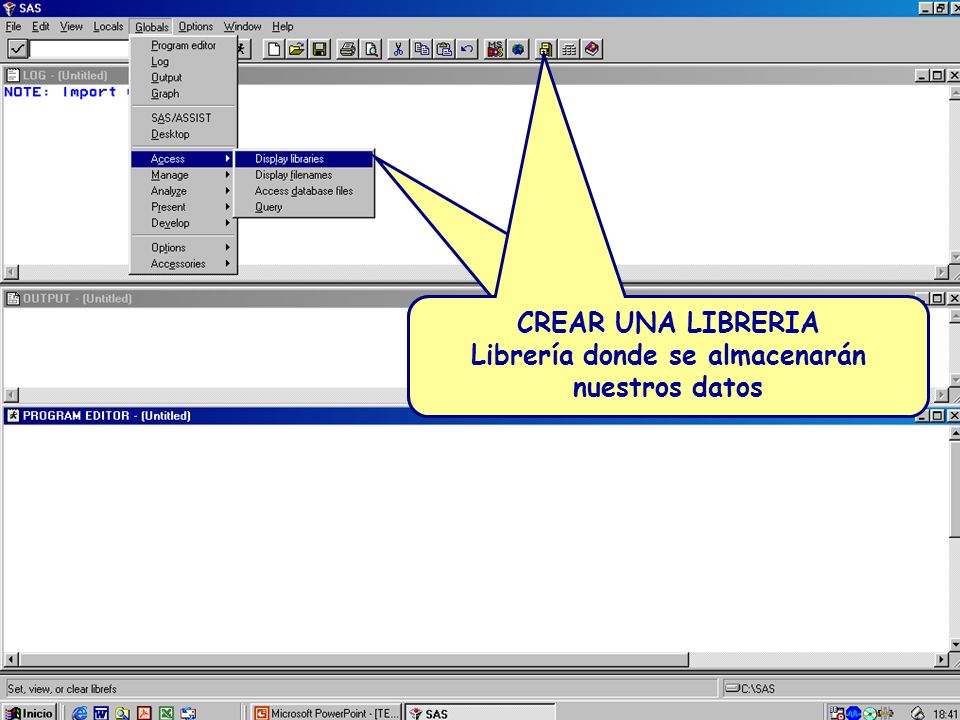
Task: Launch Excel from quick launch bar
Action: click(167, 713)
